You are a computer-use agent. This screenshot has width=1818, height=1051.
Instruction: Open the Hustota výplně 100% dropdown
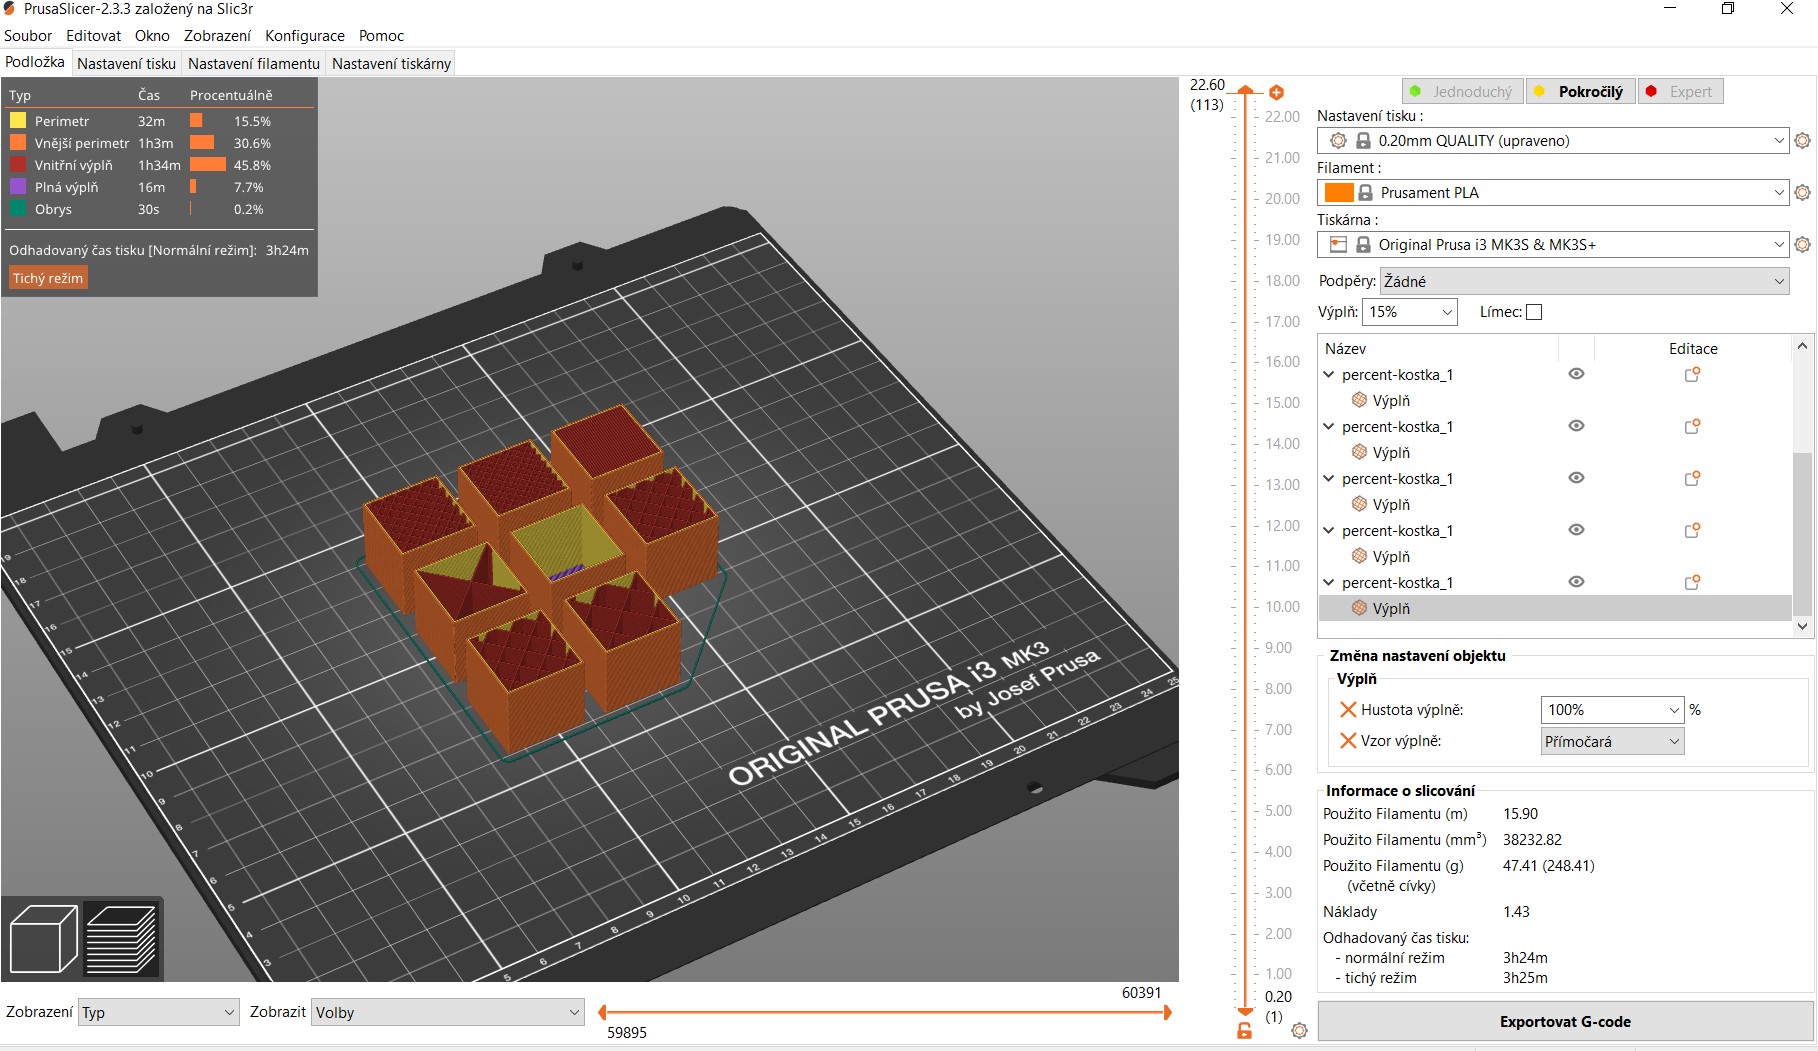click(x=1612, y=710)
